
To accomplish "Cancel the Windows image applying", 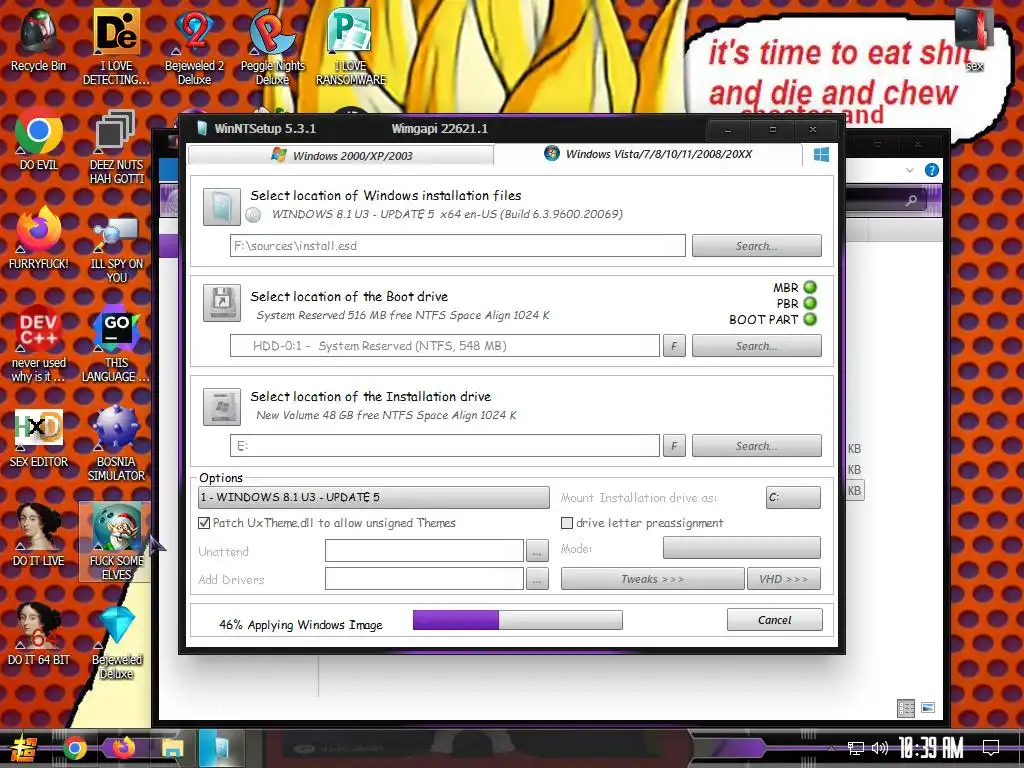I will (775, 620).
